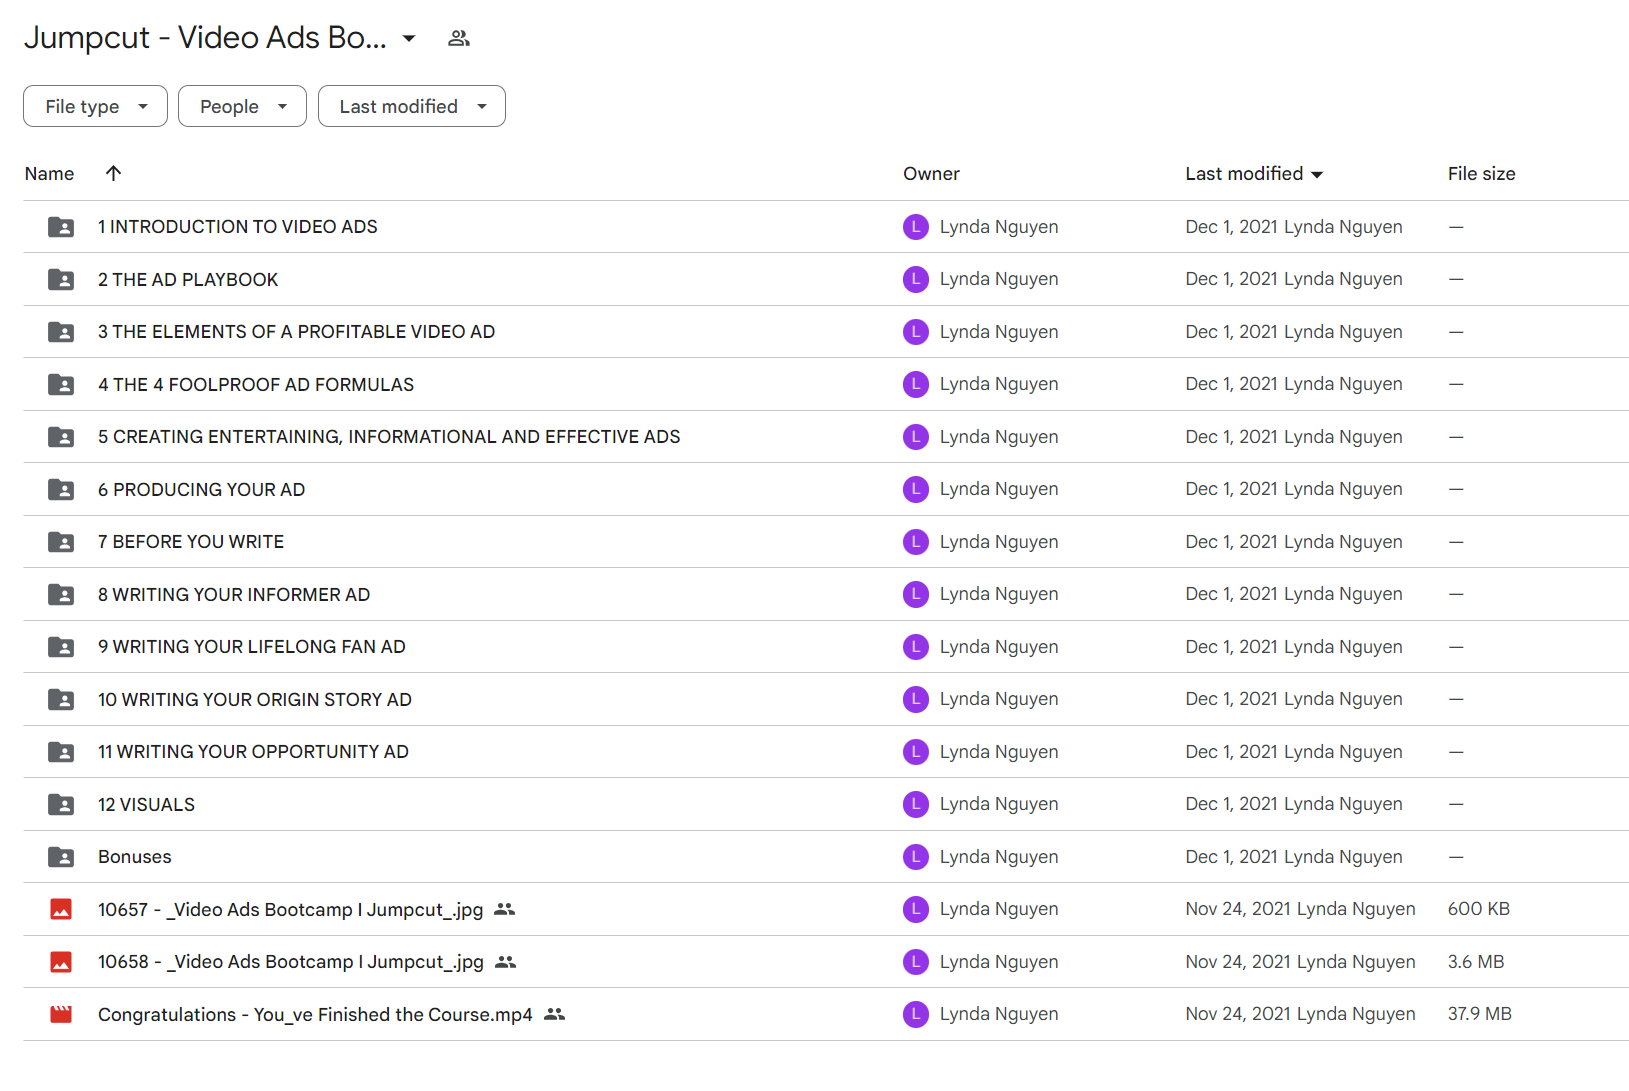Click the '600 KB' file size value
The image size is (1629, 1091).
point(1479,909)
